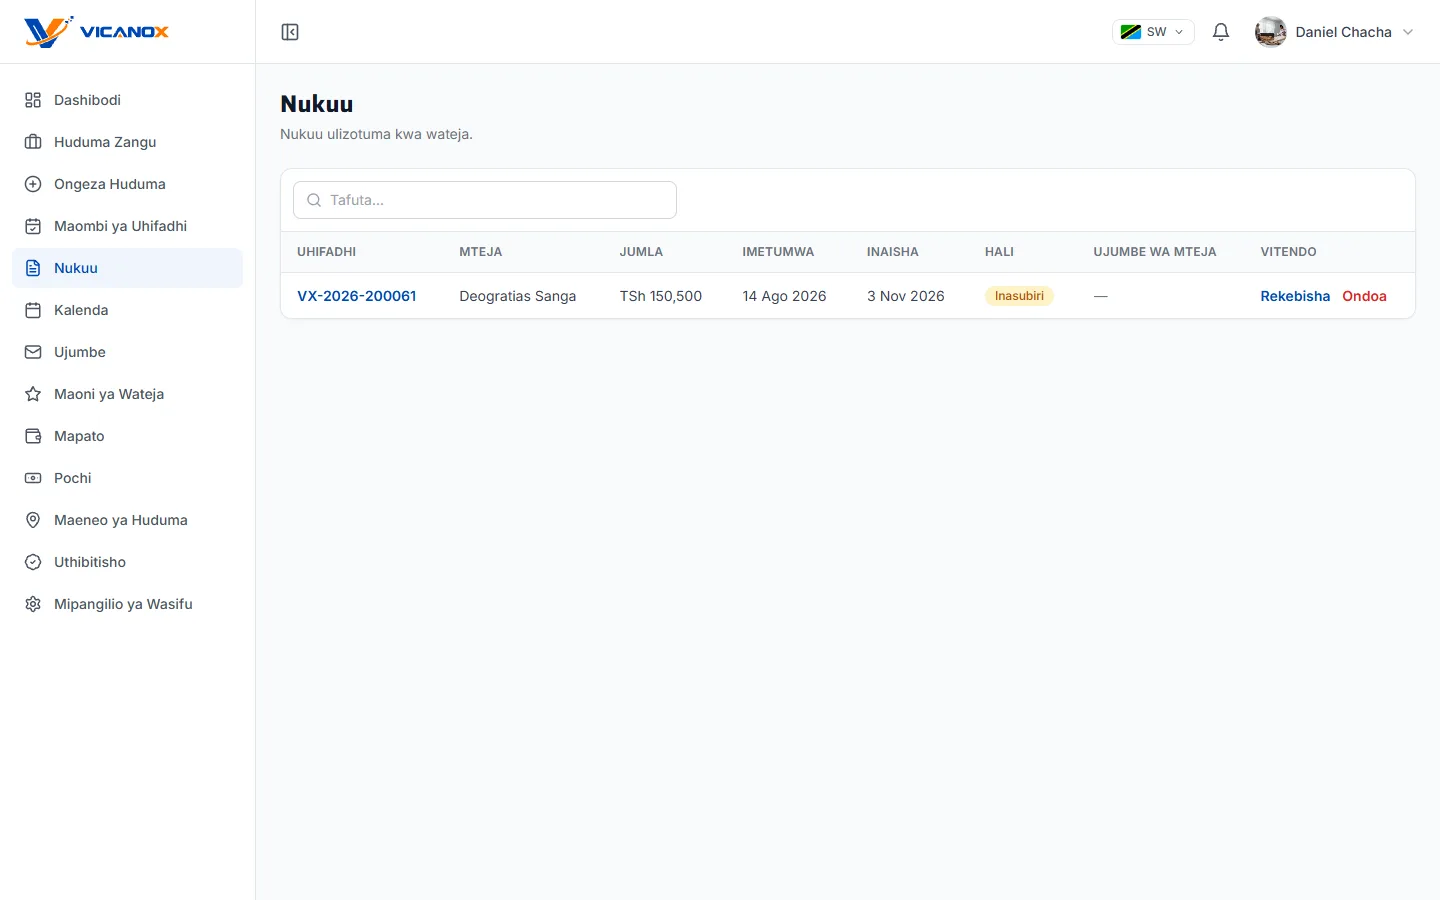Click the 3 Nov 2026 expiry date
The width and height of the screenshot is (1440, 900).
pos(906,296)
